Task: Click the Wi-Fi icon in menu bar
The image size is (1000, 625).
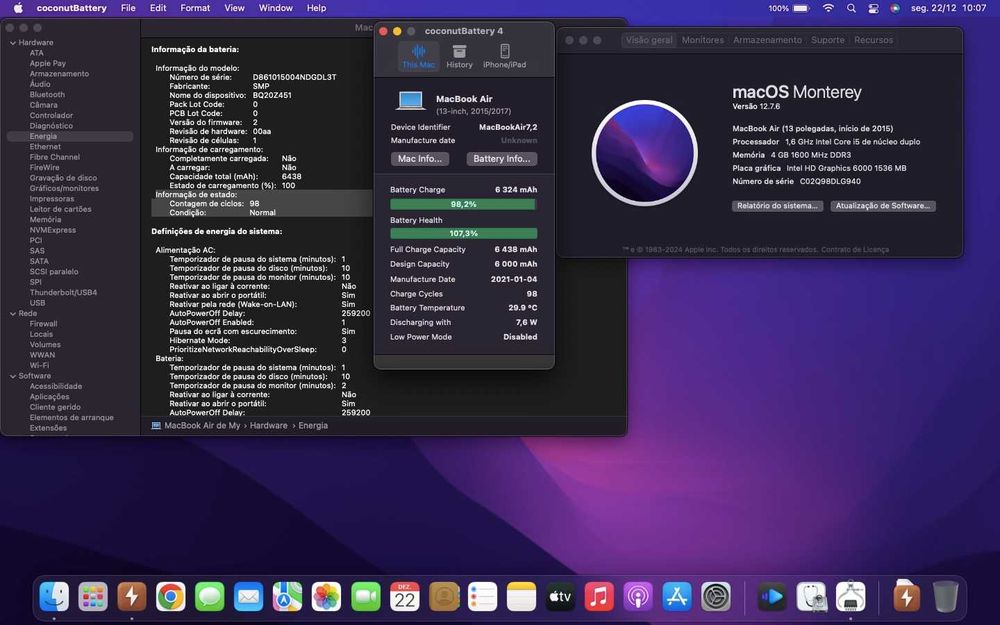Action: pos(828,8)
